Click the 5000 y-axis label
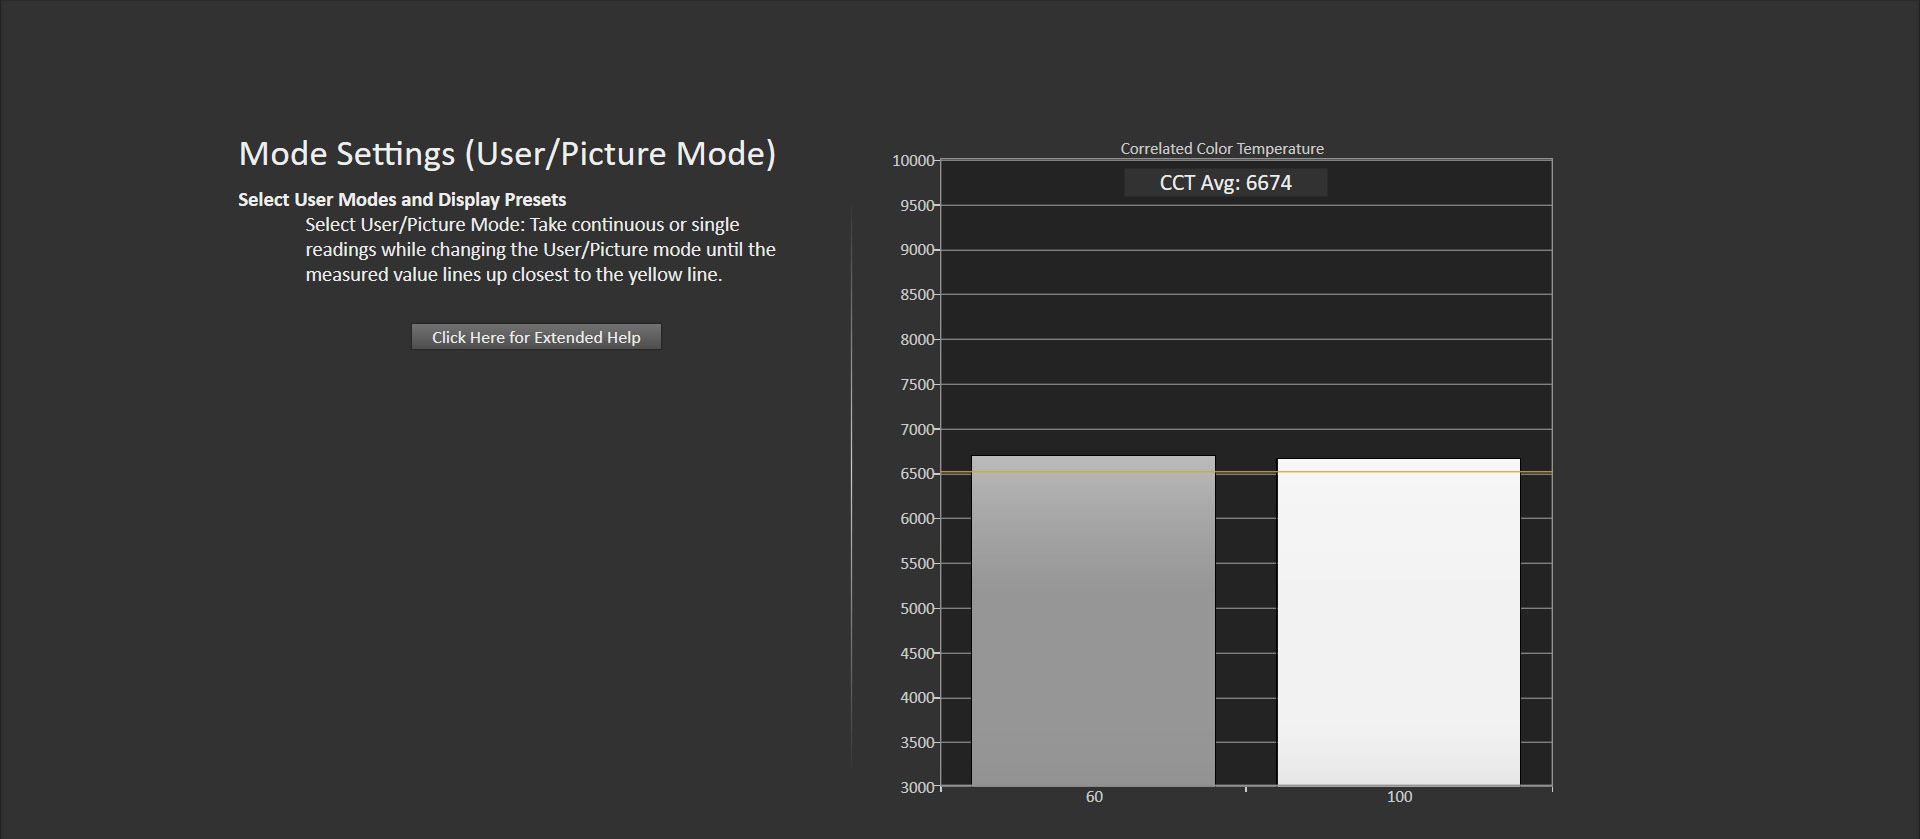The width and height of the screenshot is (1920, 839). click(x=917, y=609)
